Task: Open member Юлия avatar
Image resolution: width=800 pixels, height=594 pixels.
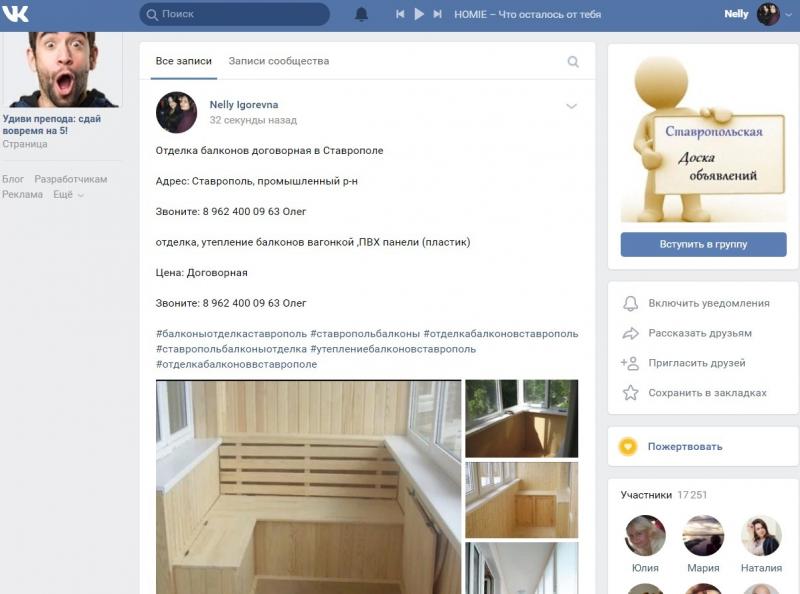Action: pos(645,535)
